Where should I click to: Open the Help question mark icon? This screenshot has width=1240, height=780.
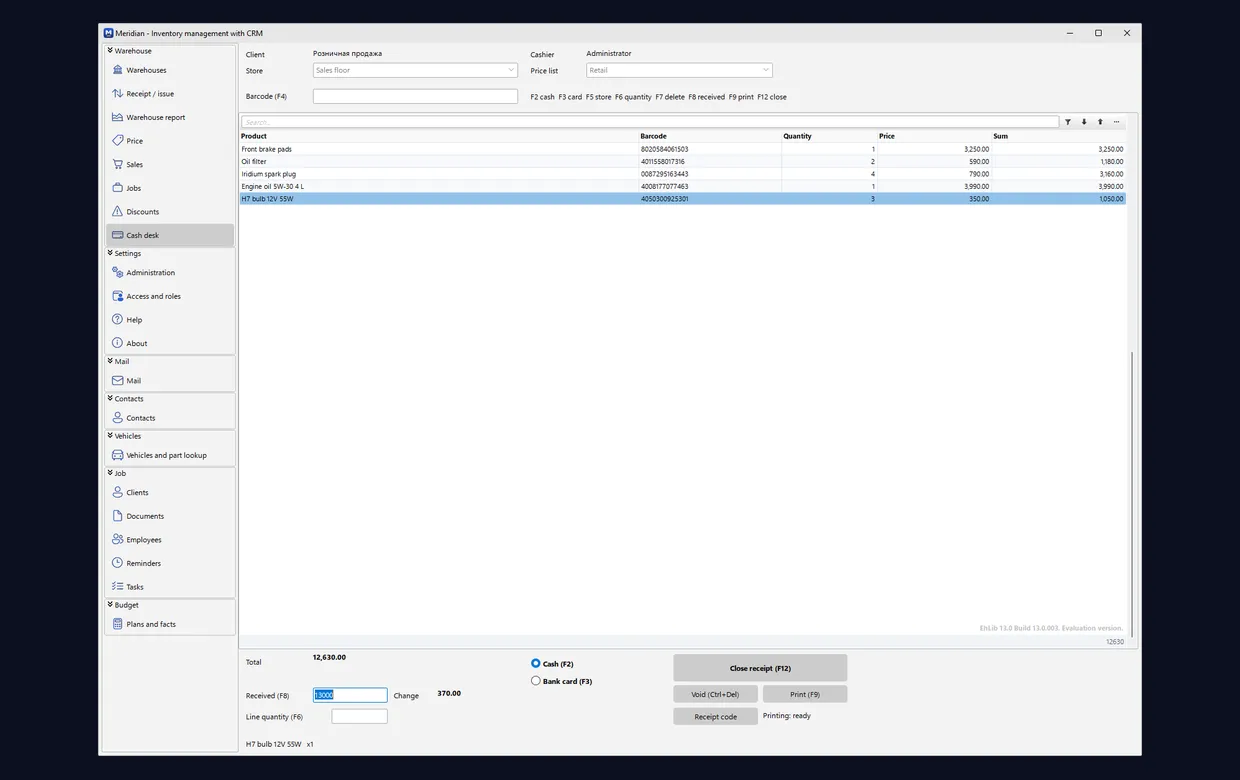[118, 320]
